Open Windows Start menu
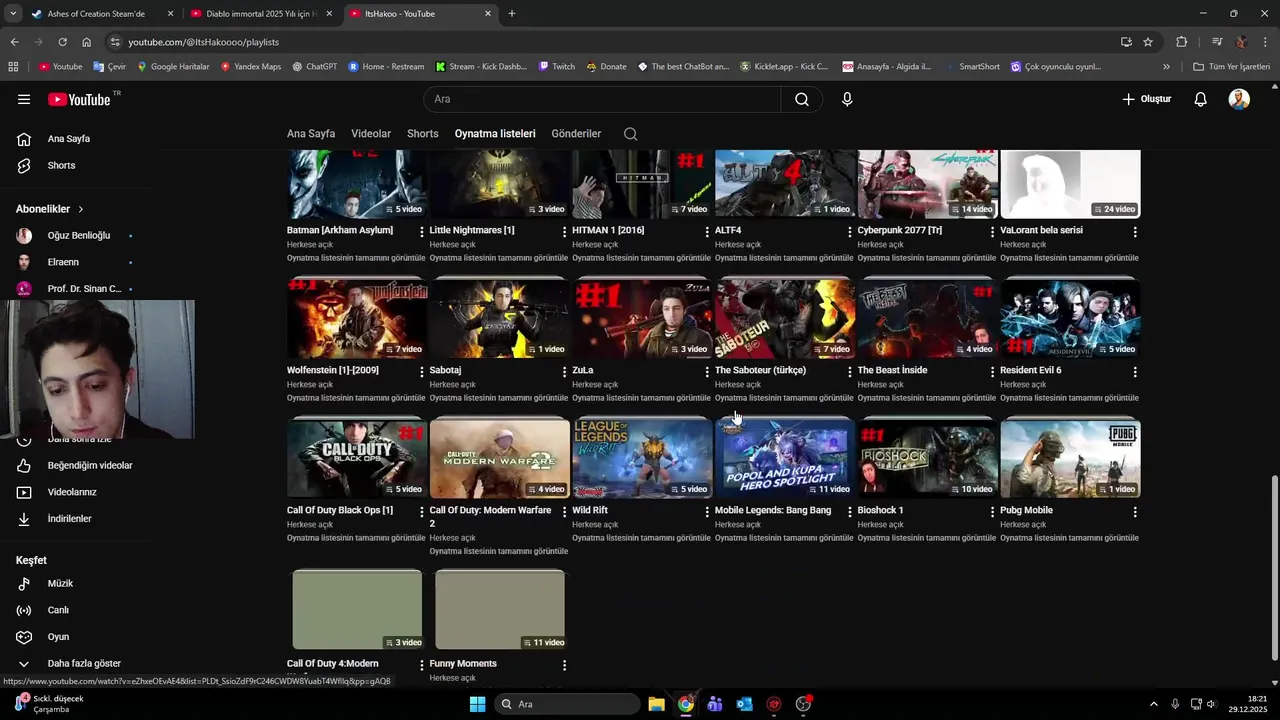 [x=477, y=704]
